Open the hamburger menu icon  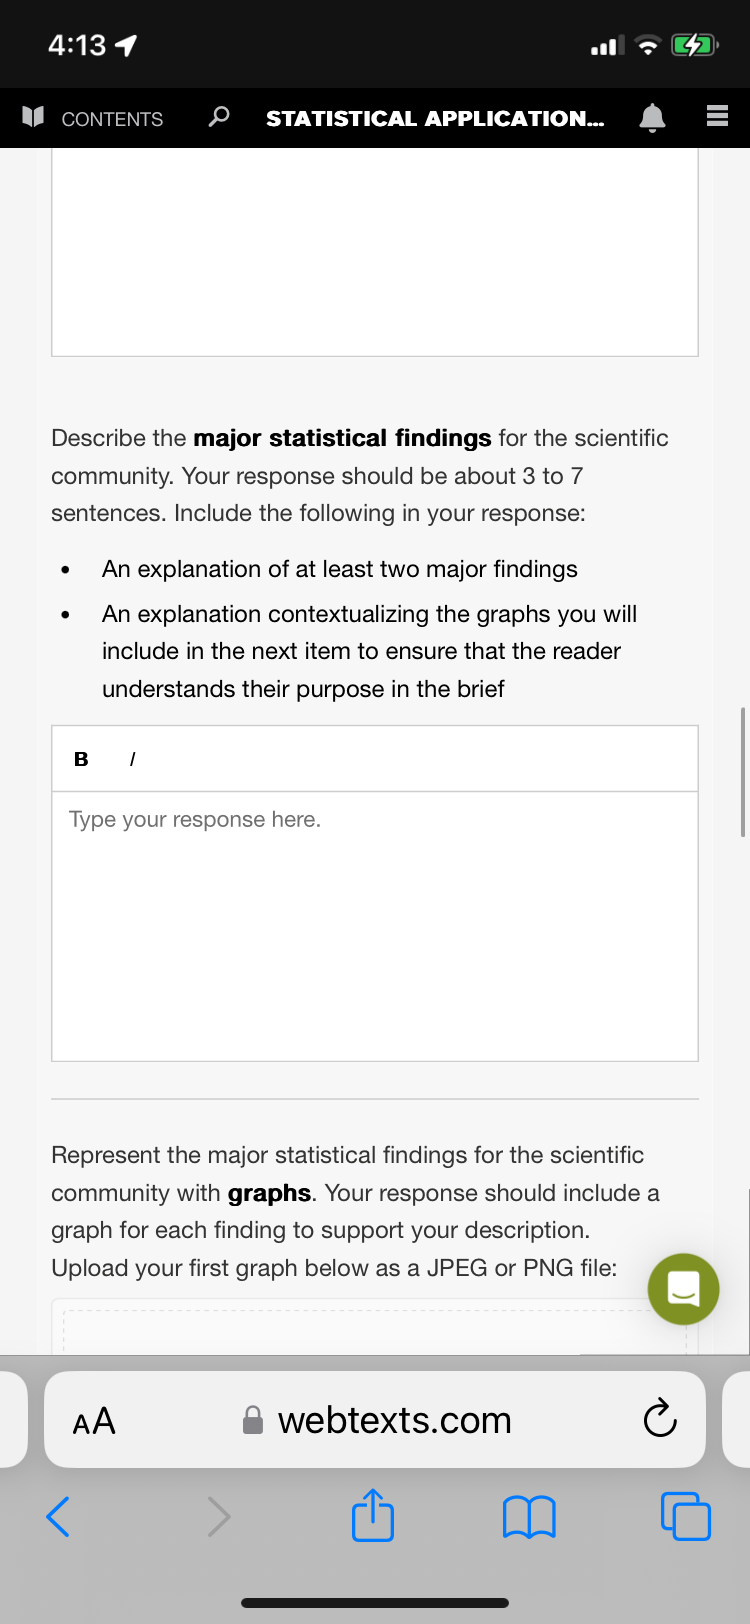click(717, 118)
